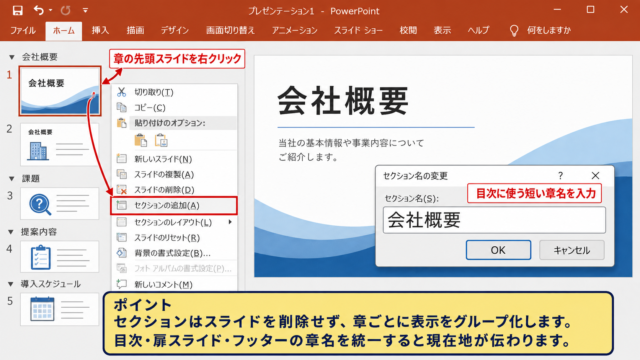The width and height of the screenshot is (640, 360).
Task: Click the clipboard icon beside 貼り付けのオプション
Action: [x=122, y=123]
